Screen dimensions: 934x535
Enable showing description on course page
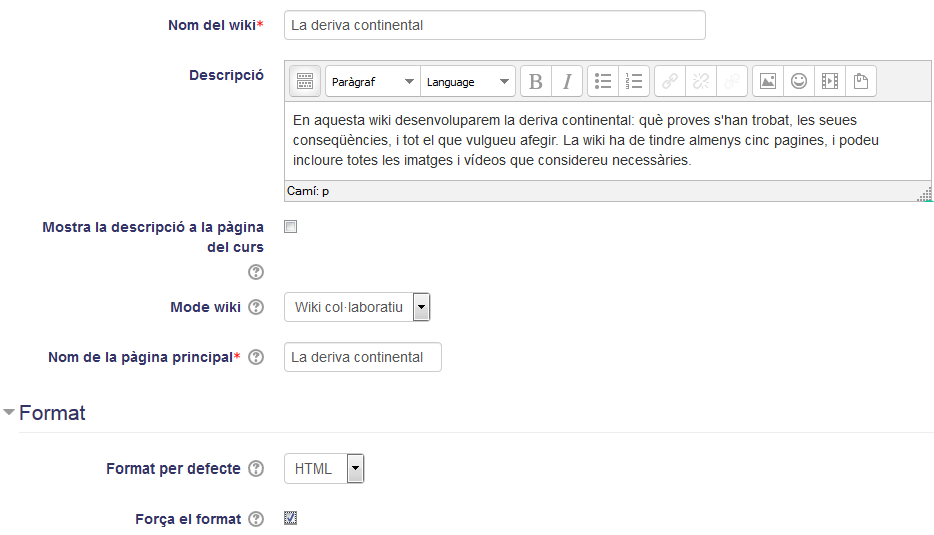pos(291,227)
